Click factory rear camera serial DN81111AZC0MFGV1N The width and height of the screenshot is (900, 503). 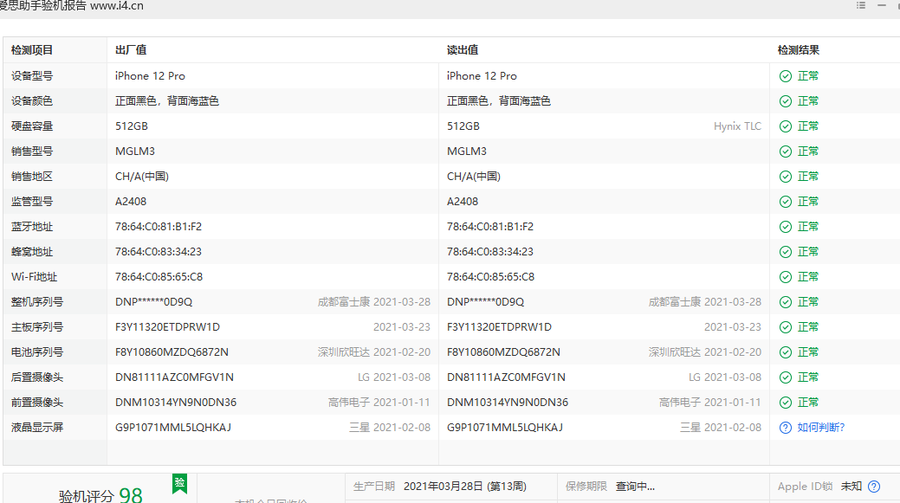(174, 377)
